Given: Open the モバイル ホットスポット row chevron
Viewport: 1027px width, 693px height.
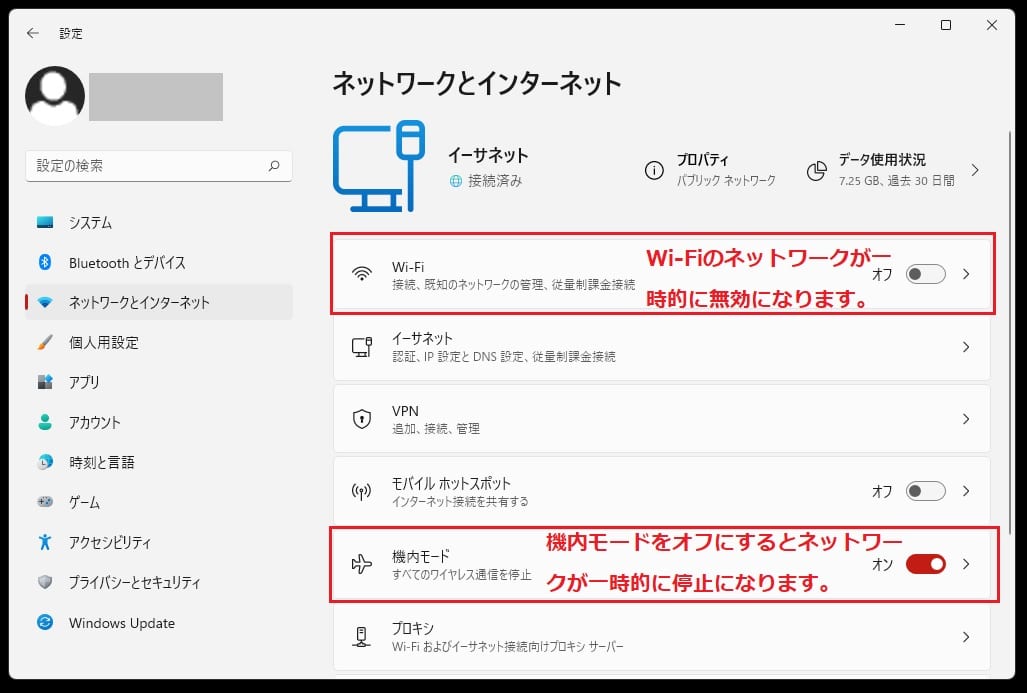Looking at the screenshot, I should (x=966, y=491).
